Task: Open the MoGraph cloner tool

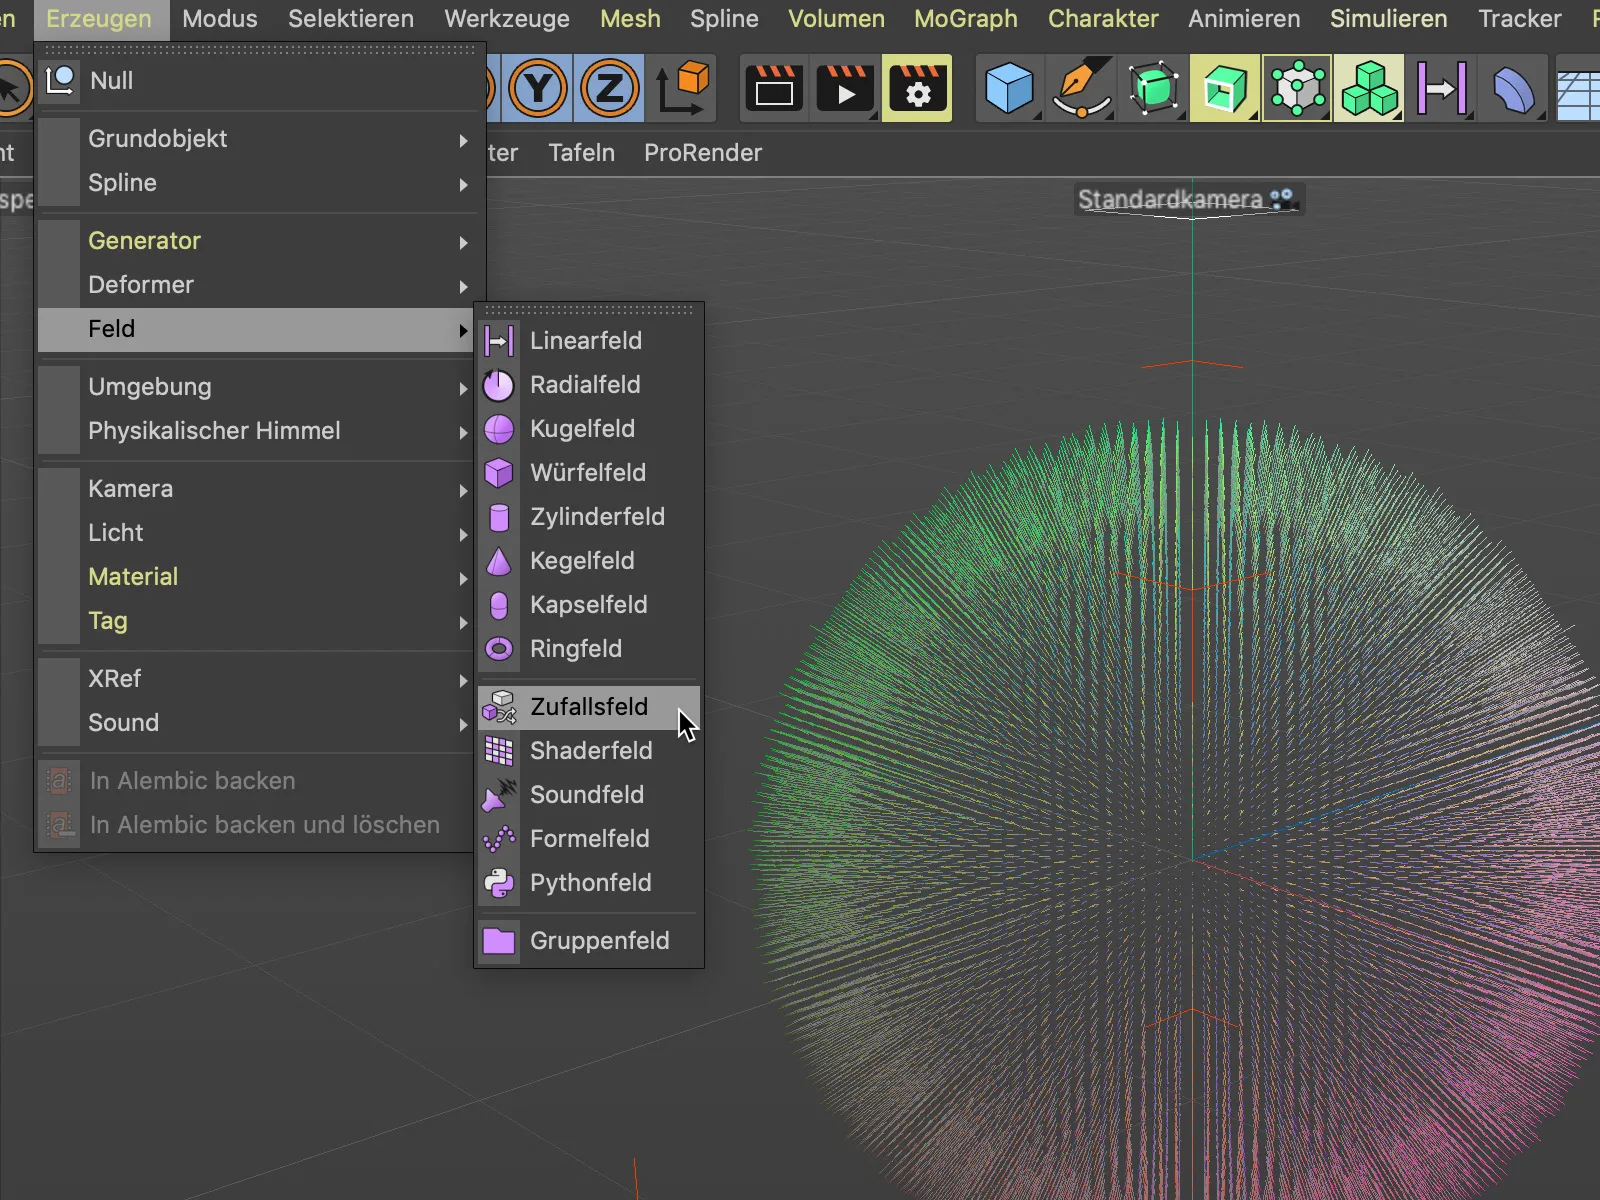Action: (1297, 89)
